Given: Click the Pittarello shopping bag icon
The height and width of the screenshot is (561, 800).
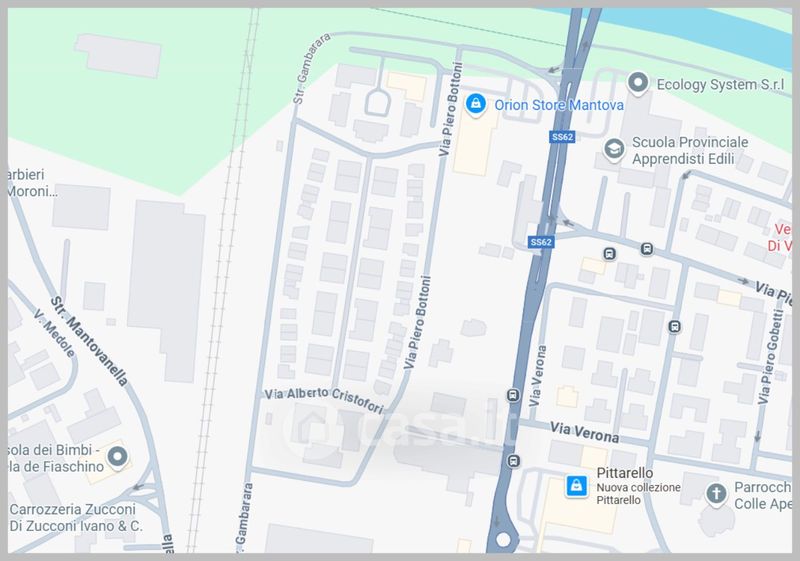Looking at the screenshot, I should (x=577, y=485).
